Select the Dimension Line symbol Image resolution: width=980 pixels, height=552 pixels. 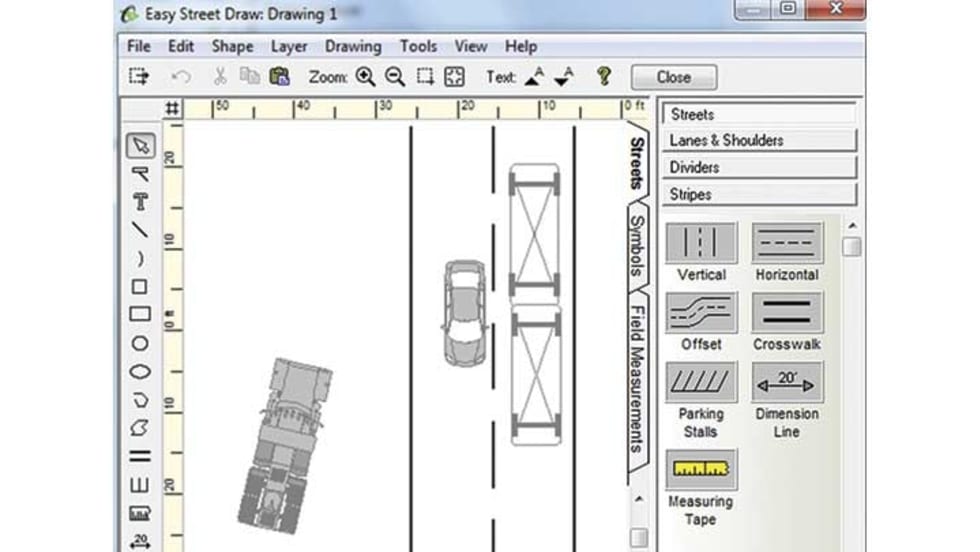pos(787,383)
